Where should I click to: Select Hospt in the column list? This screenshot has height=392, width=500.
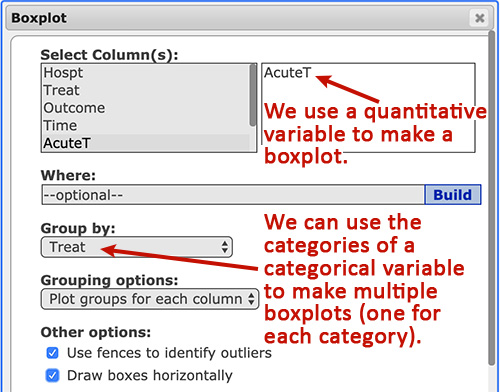tap(146, 73)
